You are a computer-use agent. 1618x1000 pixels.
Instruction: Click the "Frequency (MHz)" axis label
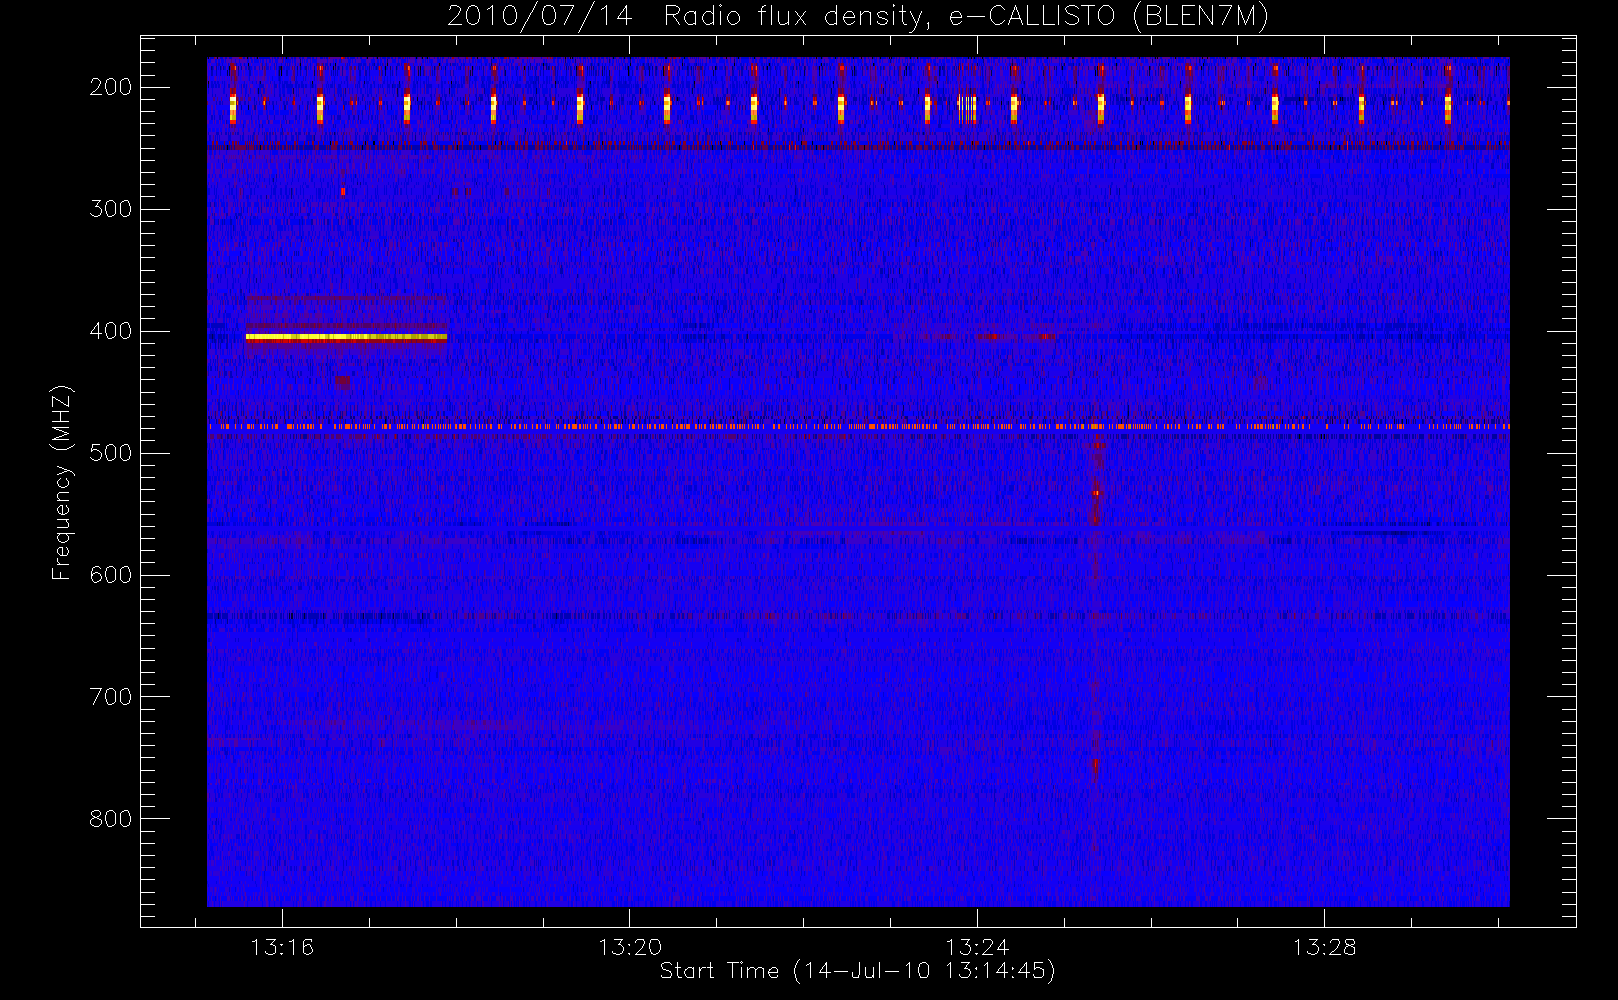[62, 482]
